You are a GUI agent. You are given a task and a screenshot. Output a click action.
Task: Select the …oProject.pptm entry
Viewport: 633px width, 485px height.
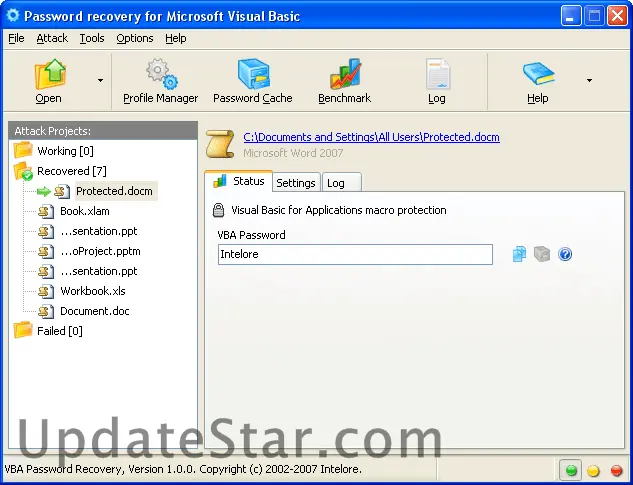(100, 251)
